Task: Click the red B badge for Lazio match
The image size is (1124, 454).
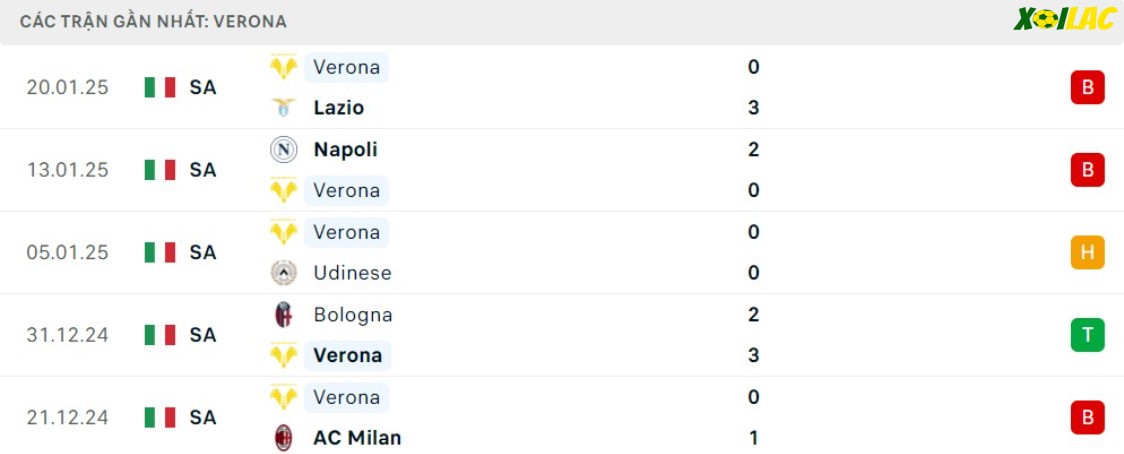Action: [x=1087, y=88]
